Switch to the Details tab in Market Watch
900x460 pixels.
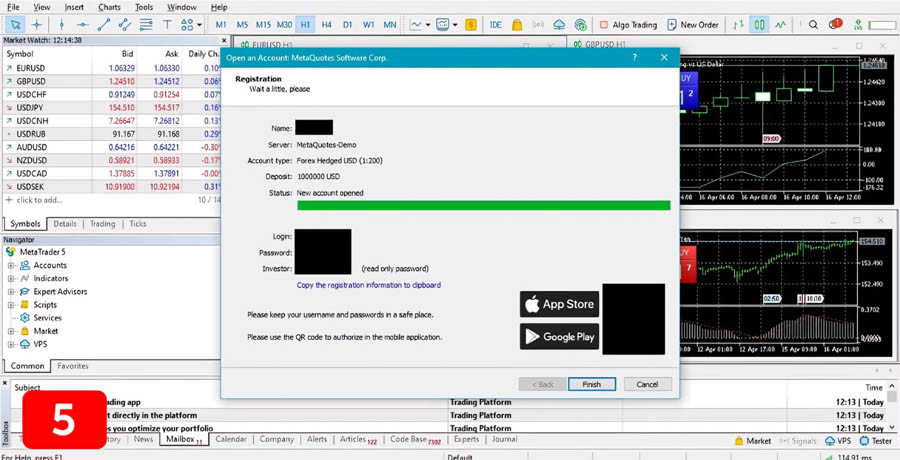(x=65, y=224)
